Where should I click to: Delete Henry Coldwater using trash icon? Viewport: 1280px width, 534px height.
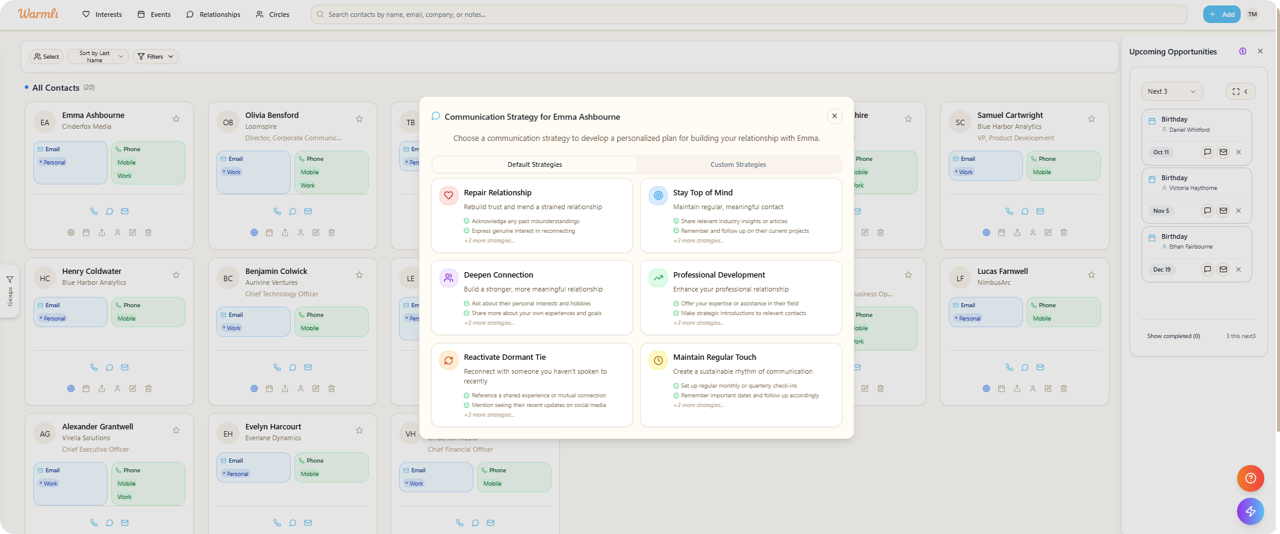[x=148, y=389]
